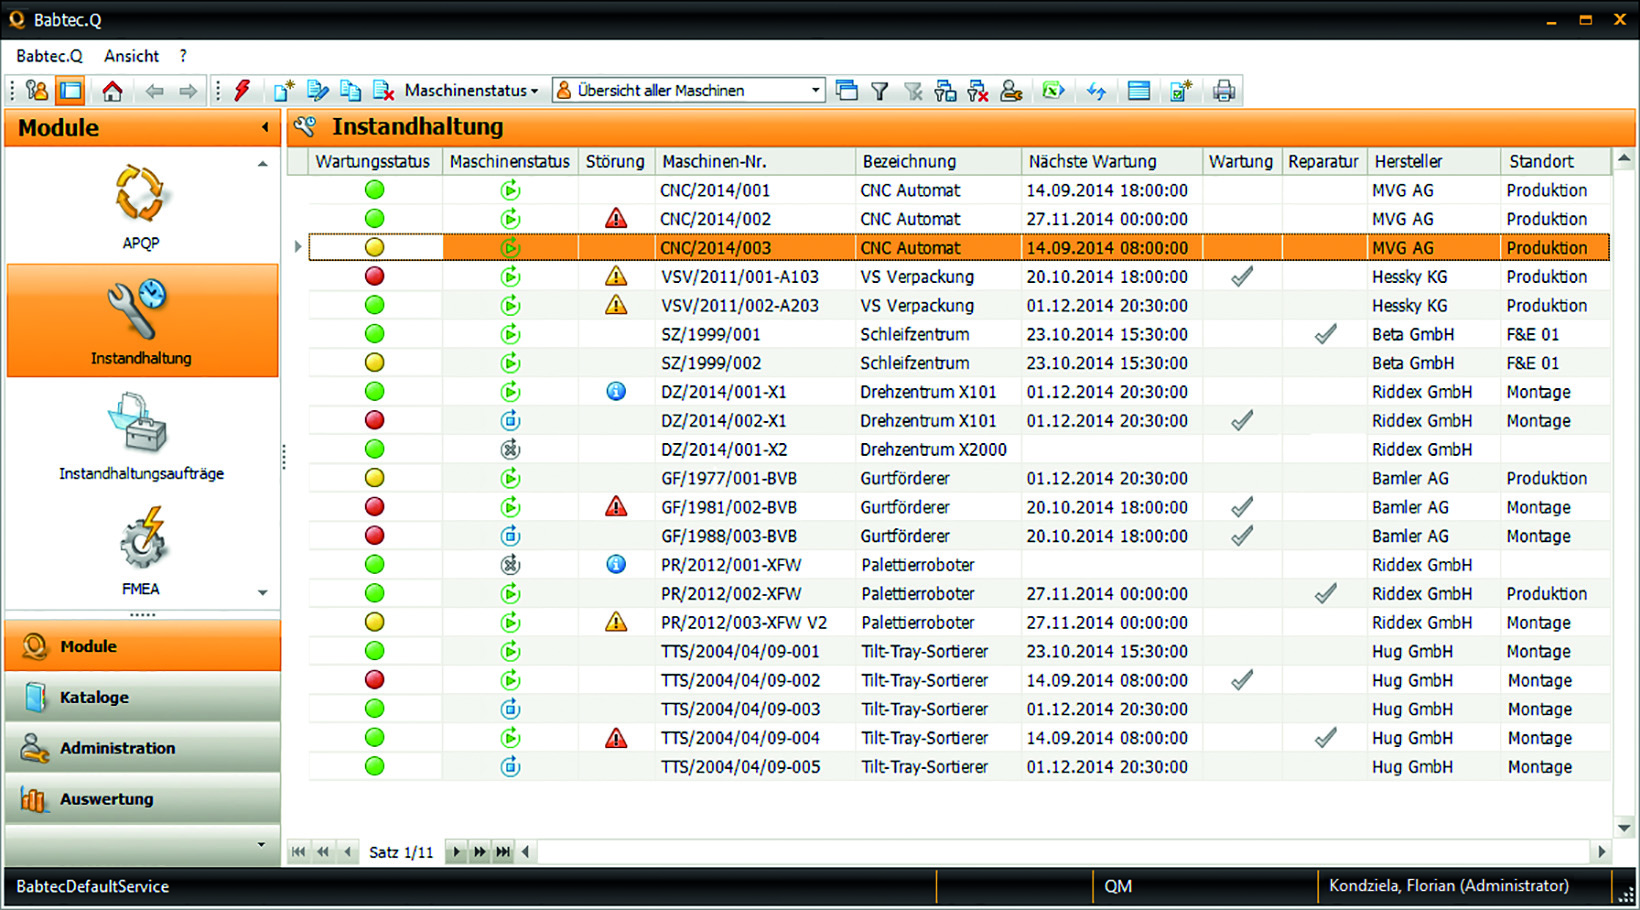Refresh the machine list
Image resolution: width=1640 pixels, height=910 pixels.
(x=1096, y=90)
